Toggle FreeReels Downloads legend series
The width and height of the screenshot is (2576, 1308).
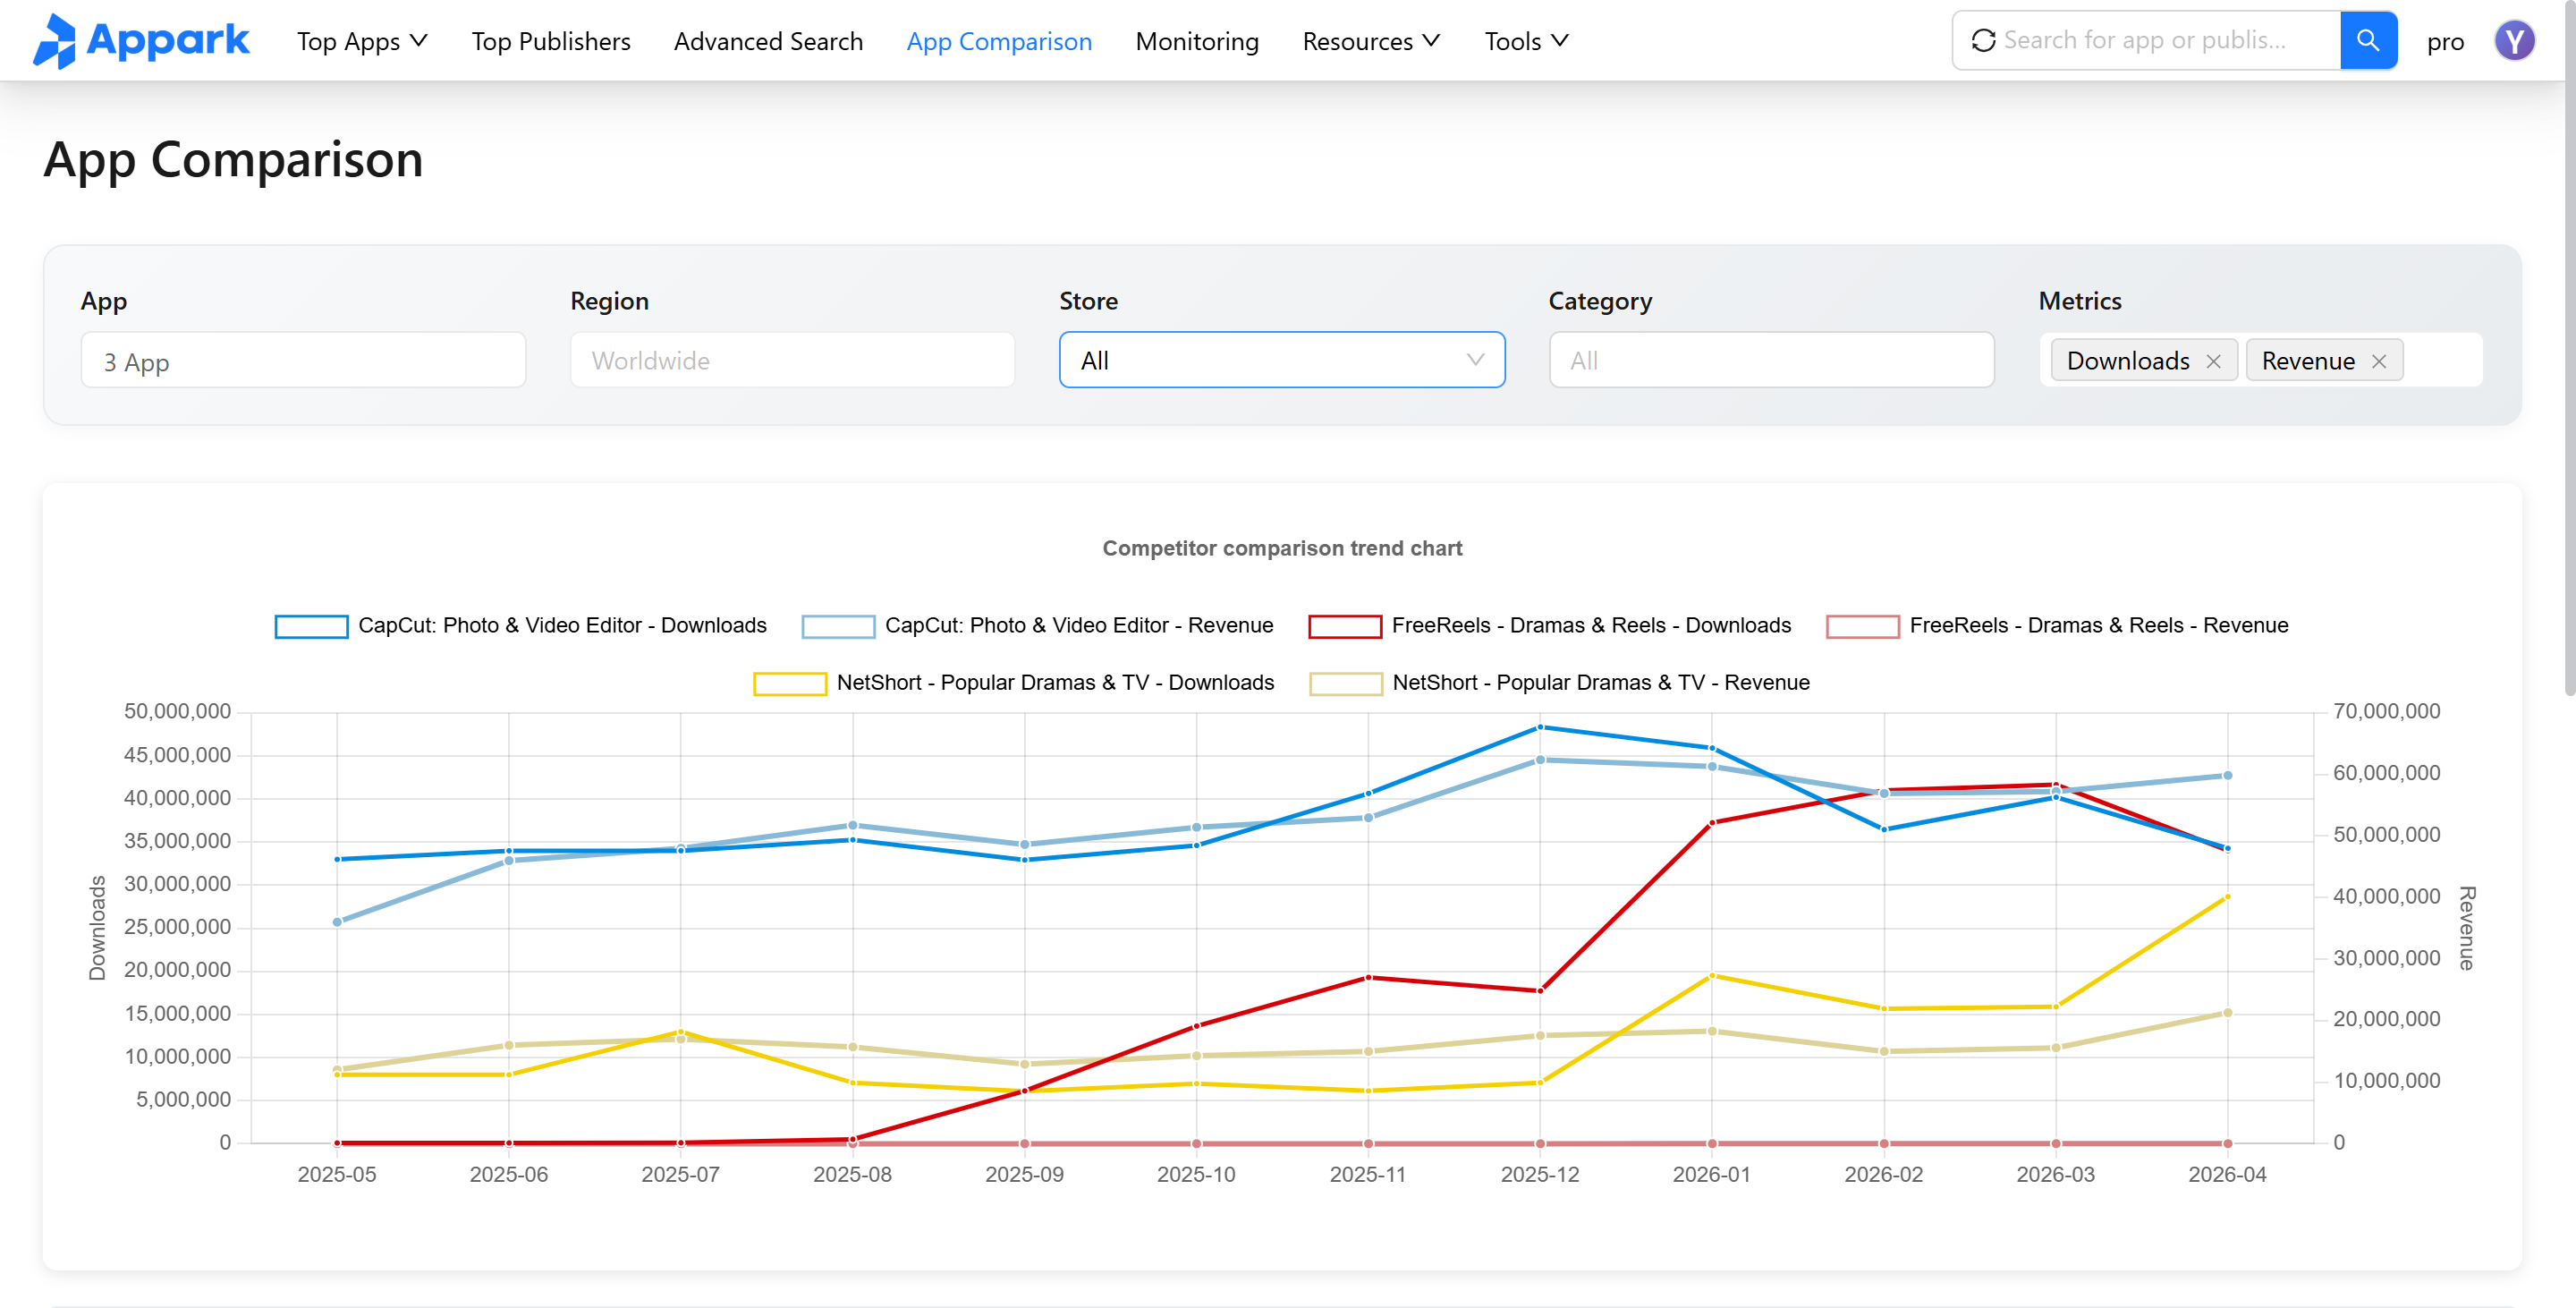(1549, 626)
